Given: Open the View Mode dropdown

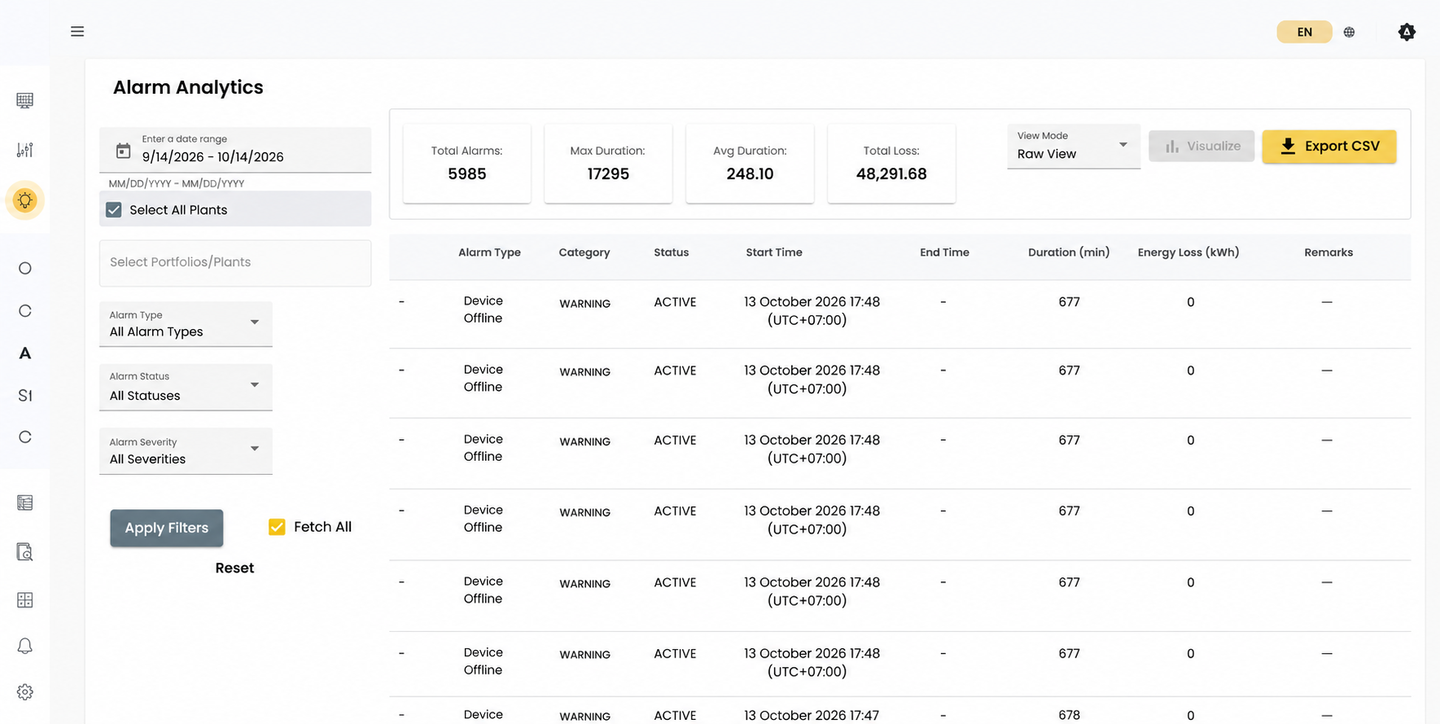Looking at the screenshot, I should 1074,146.
